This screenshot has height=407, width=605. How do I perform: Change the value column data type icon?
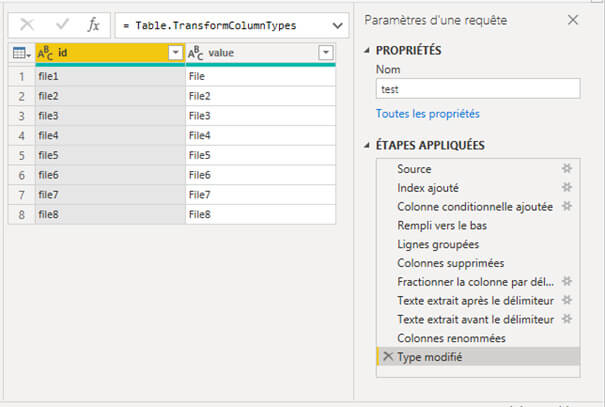[195, 53]
